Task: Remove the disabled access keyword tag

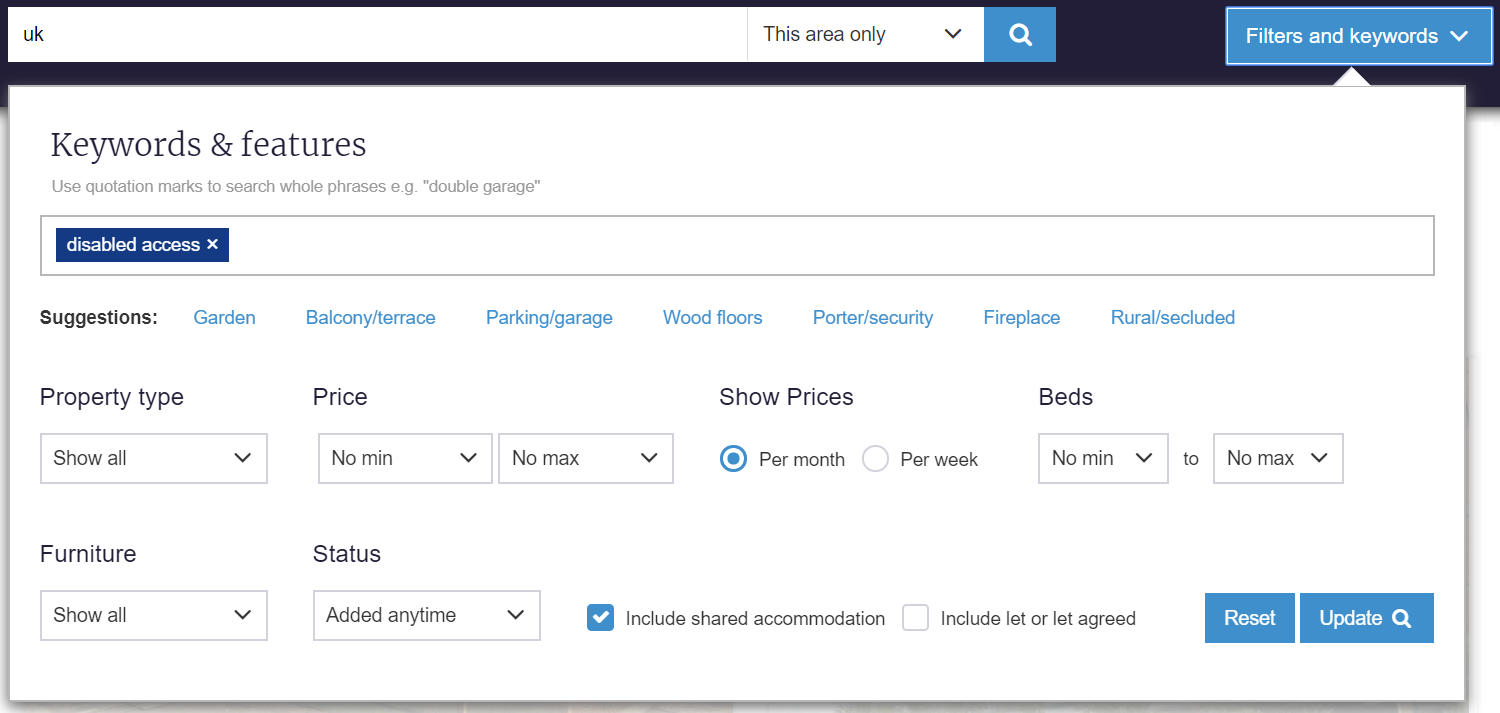Action: click(212, 245)
